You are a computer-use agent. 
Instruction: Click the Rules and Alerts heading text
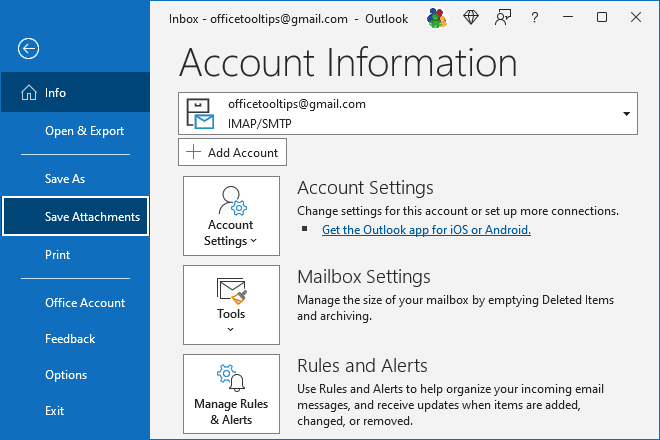[x=362, y=365]
